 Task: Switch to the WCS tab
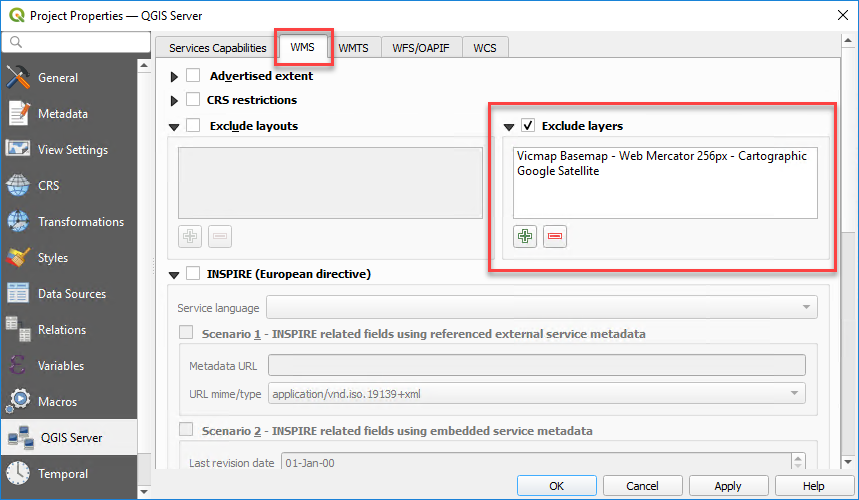(x=485, y=48)
